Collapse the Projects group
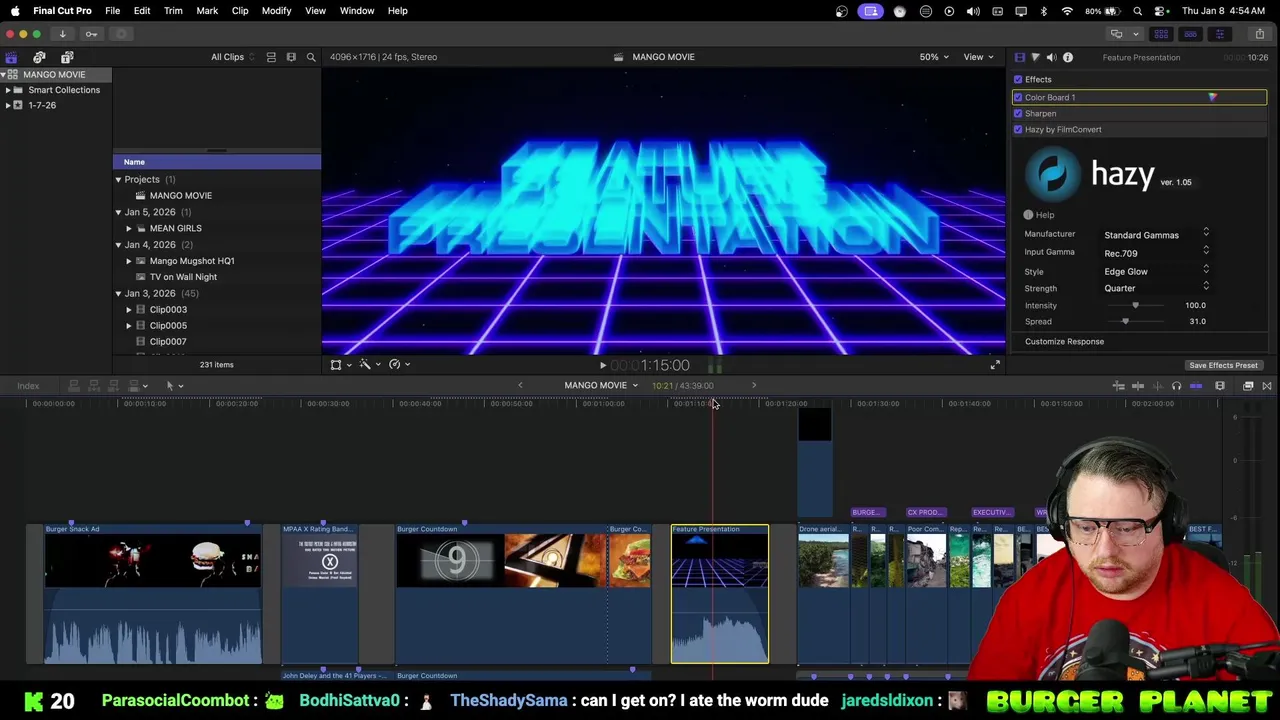Screen dimensions: 1280x720 tap(118, 180)
